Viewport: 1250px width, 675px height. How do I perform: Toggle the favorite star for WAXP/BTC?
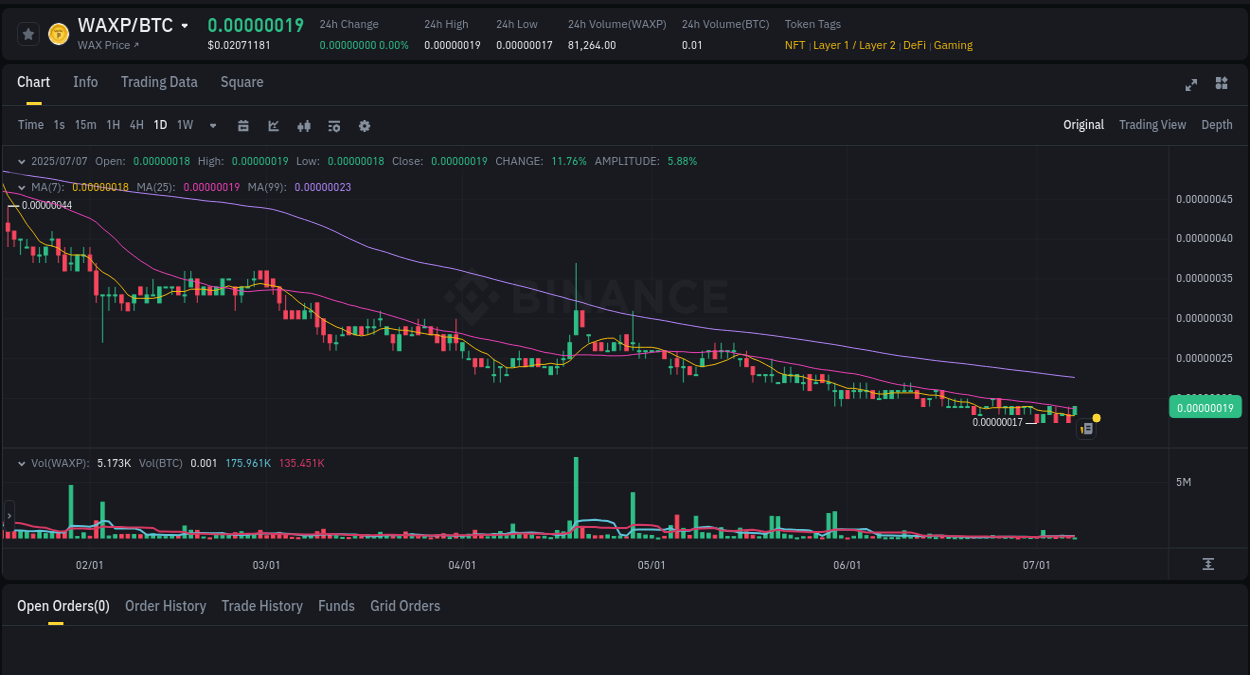click(28, 33)
